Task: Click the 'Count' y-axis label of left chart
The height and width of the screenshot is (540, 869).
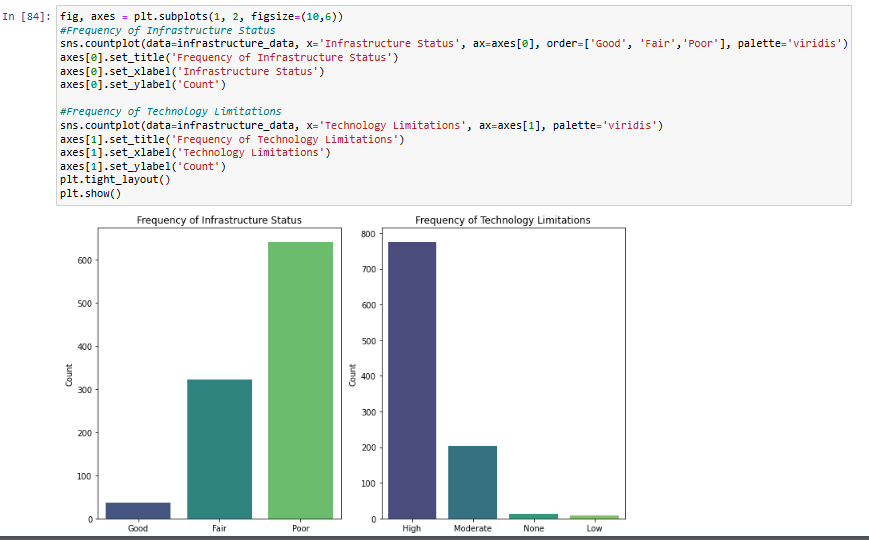Action: click(x=69, y=375)
